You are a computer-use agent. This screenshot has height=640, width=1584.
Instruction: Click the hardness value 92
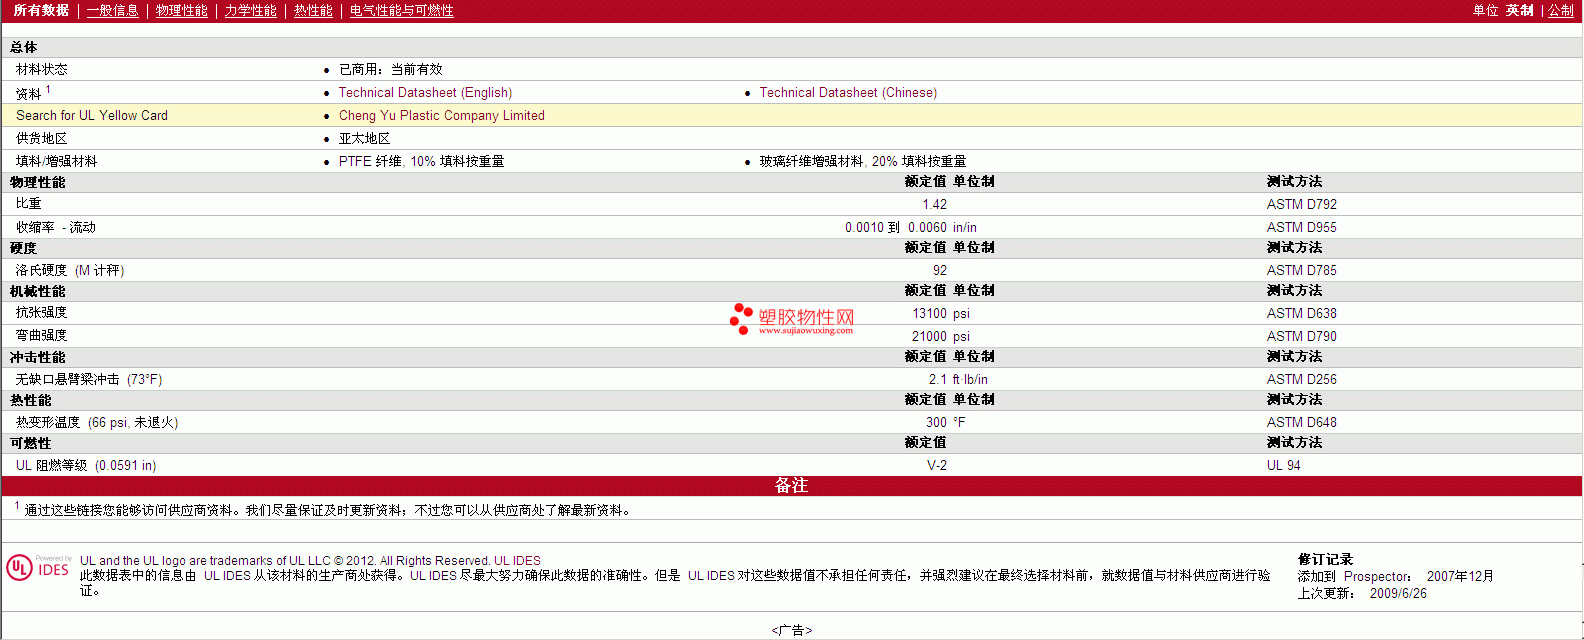pyautogui.click(x=939, y=270)
